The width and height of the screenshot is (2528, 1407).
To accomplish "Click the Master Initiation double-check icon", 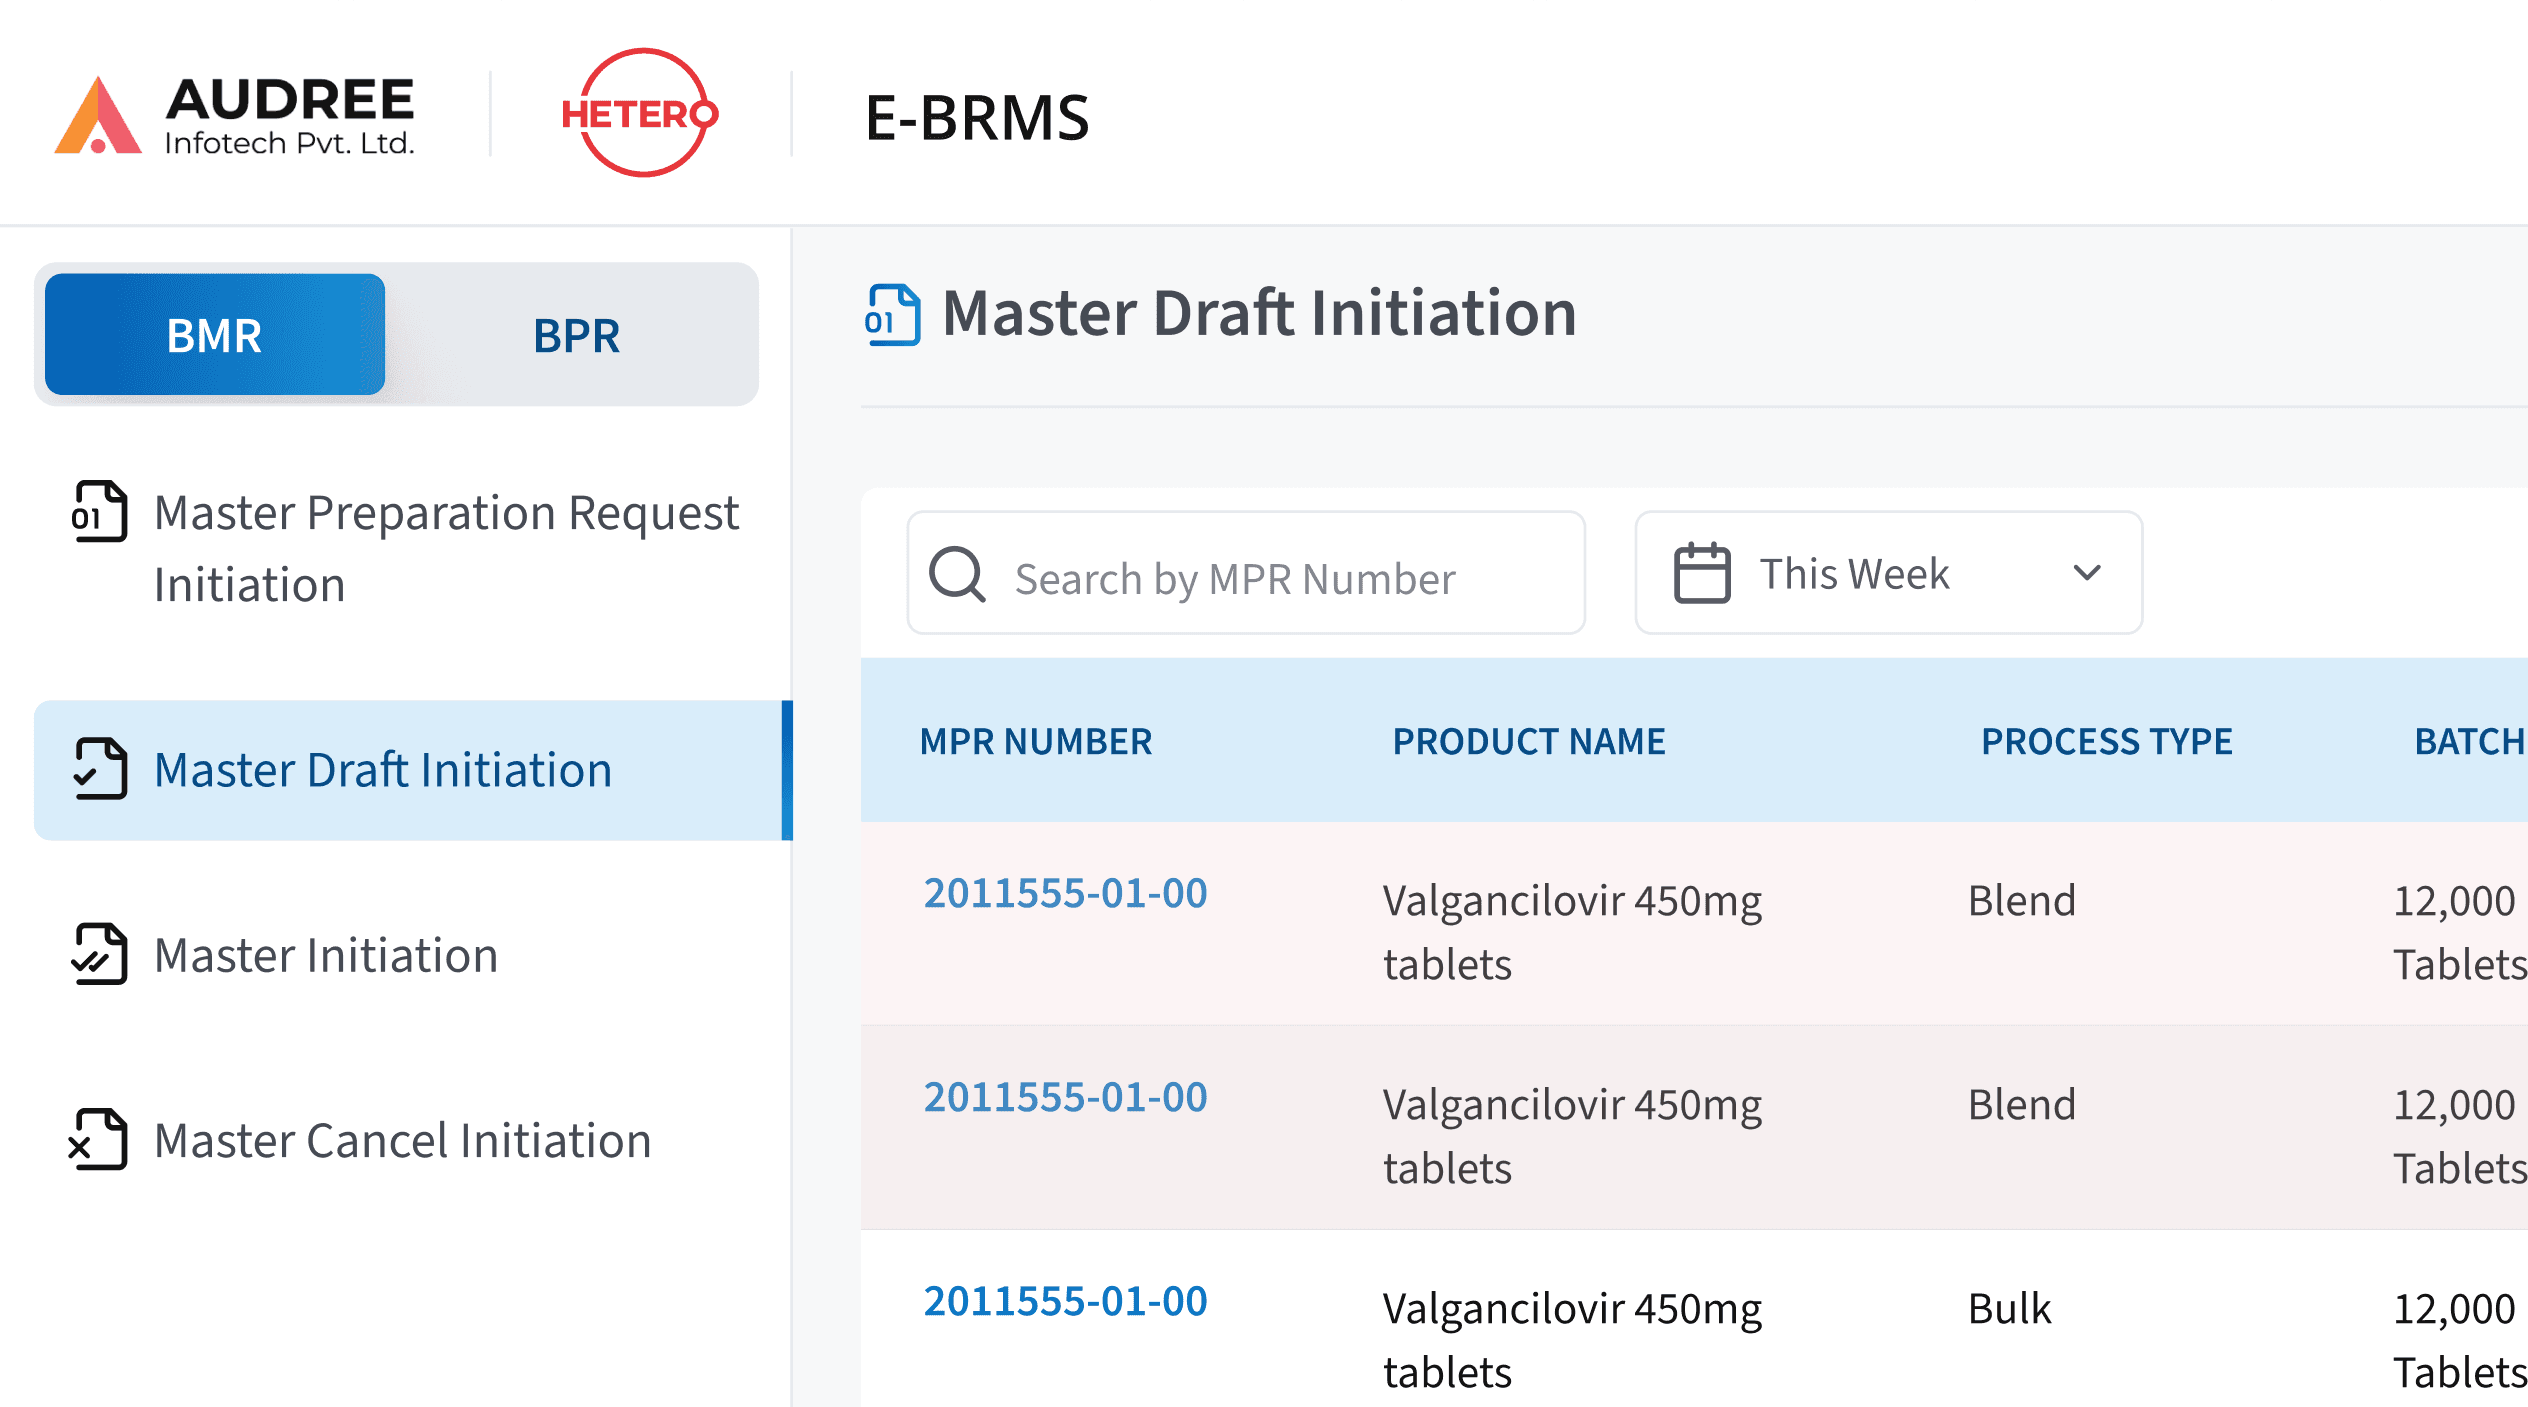I will [99, 954].
